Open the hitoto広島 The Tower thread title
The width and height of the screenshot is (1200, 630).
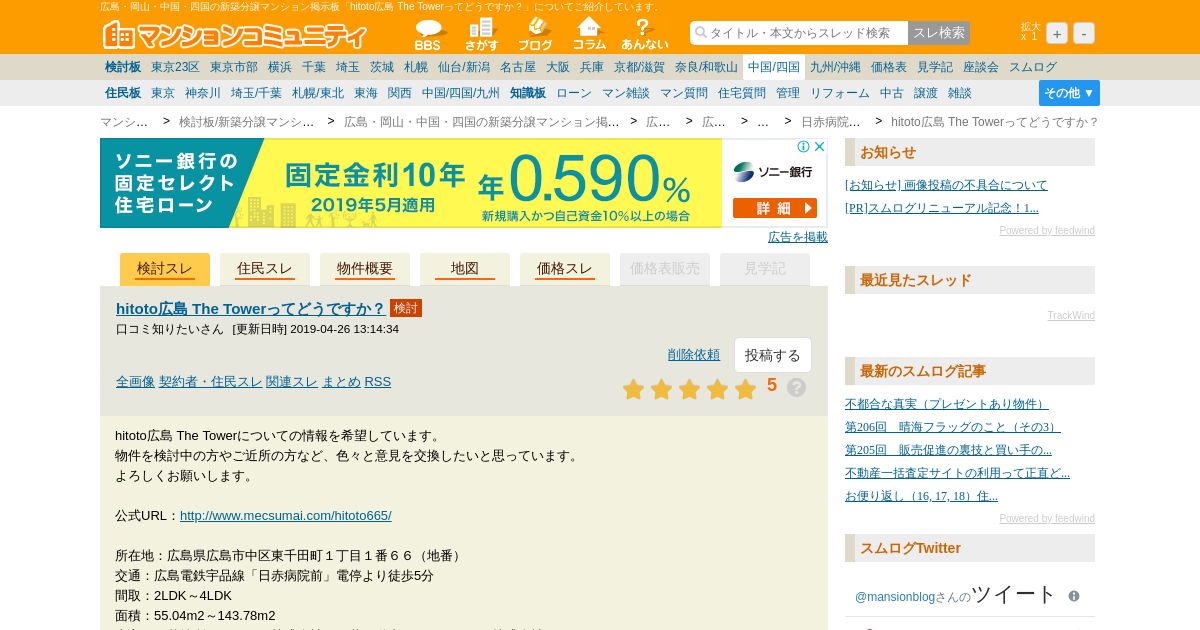pos(251,308)
